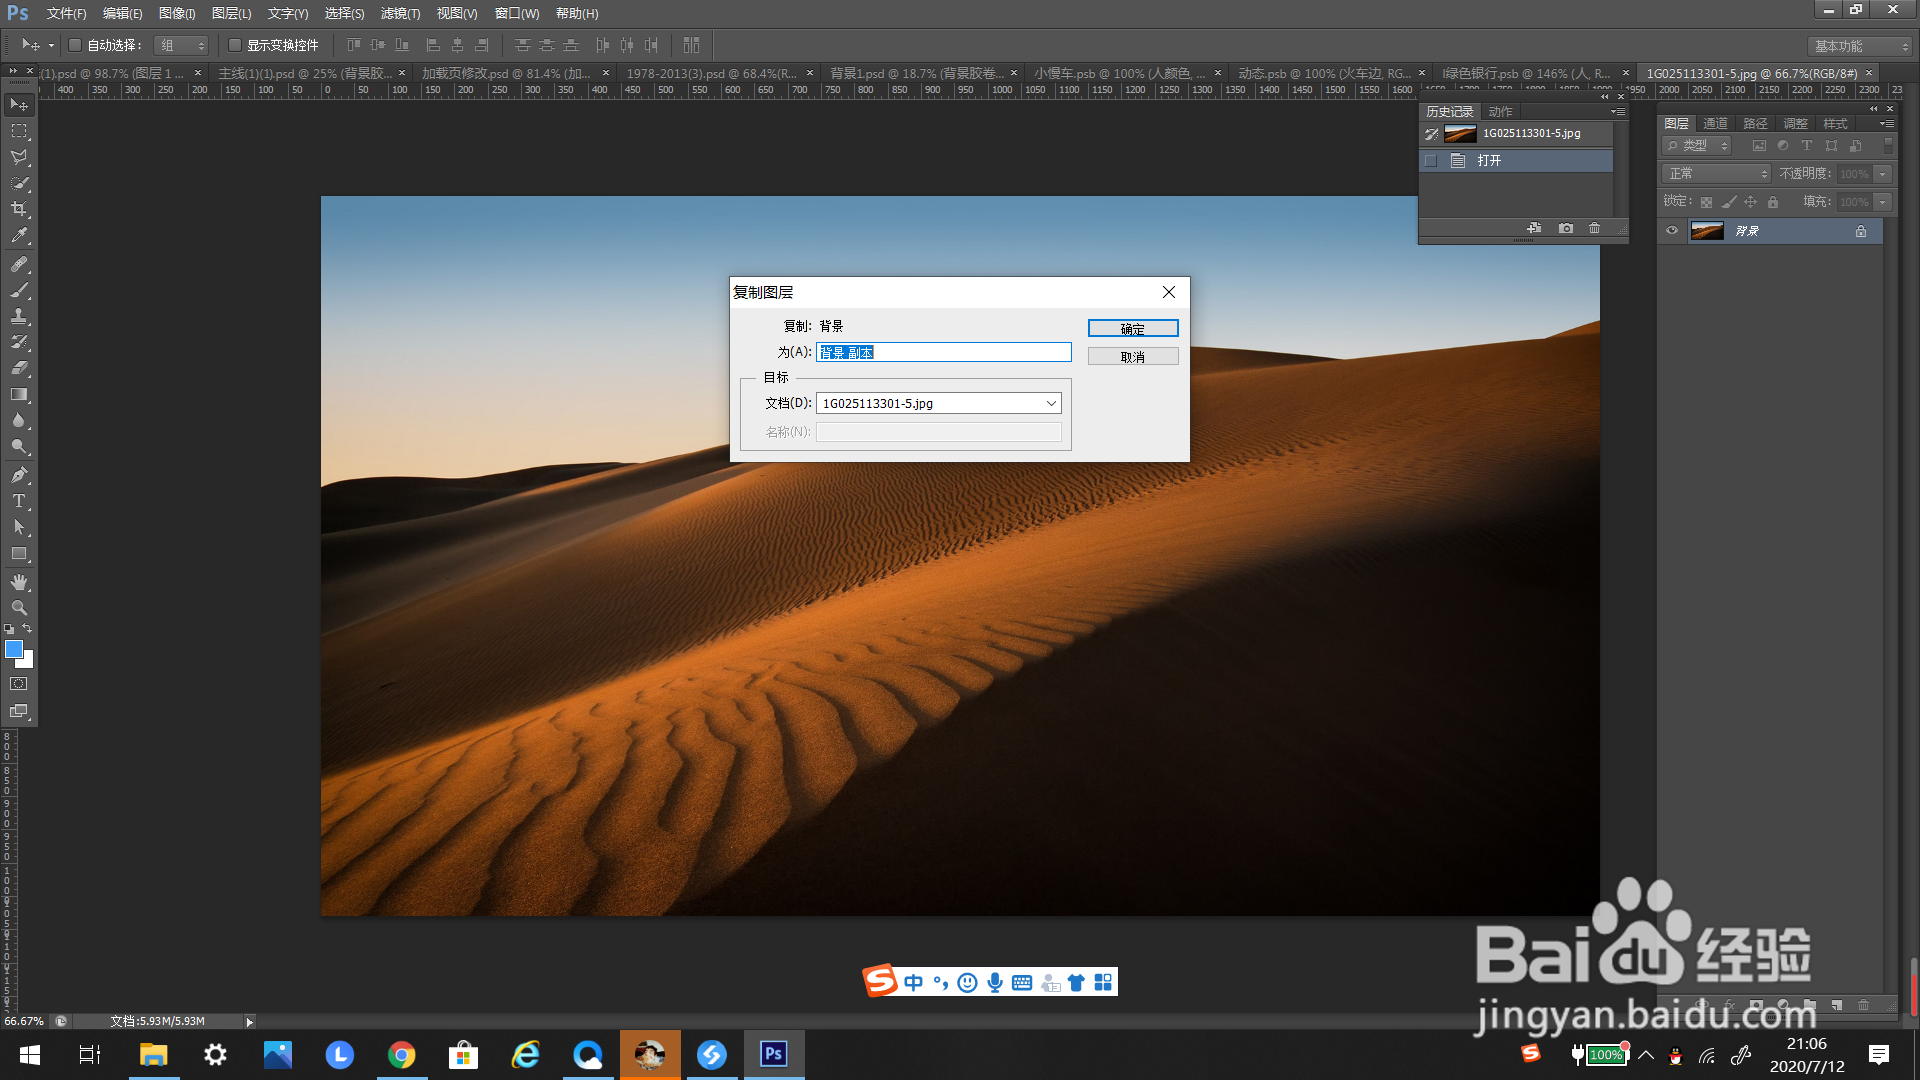This screenshot has width=1920, height=1080.
Task: Click the history panel delete trash icon
Action: [1595, 228]
